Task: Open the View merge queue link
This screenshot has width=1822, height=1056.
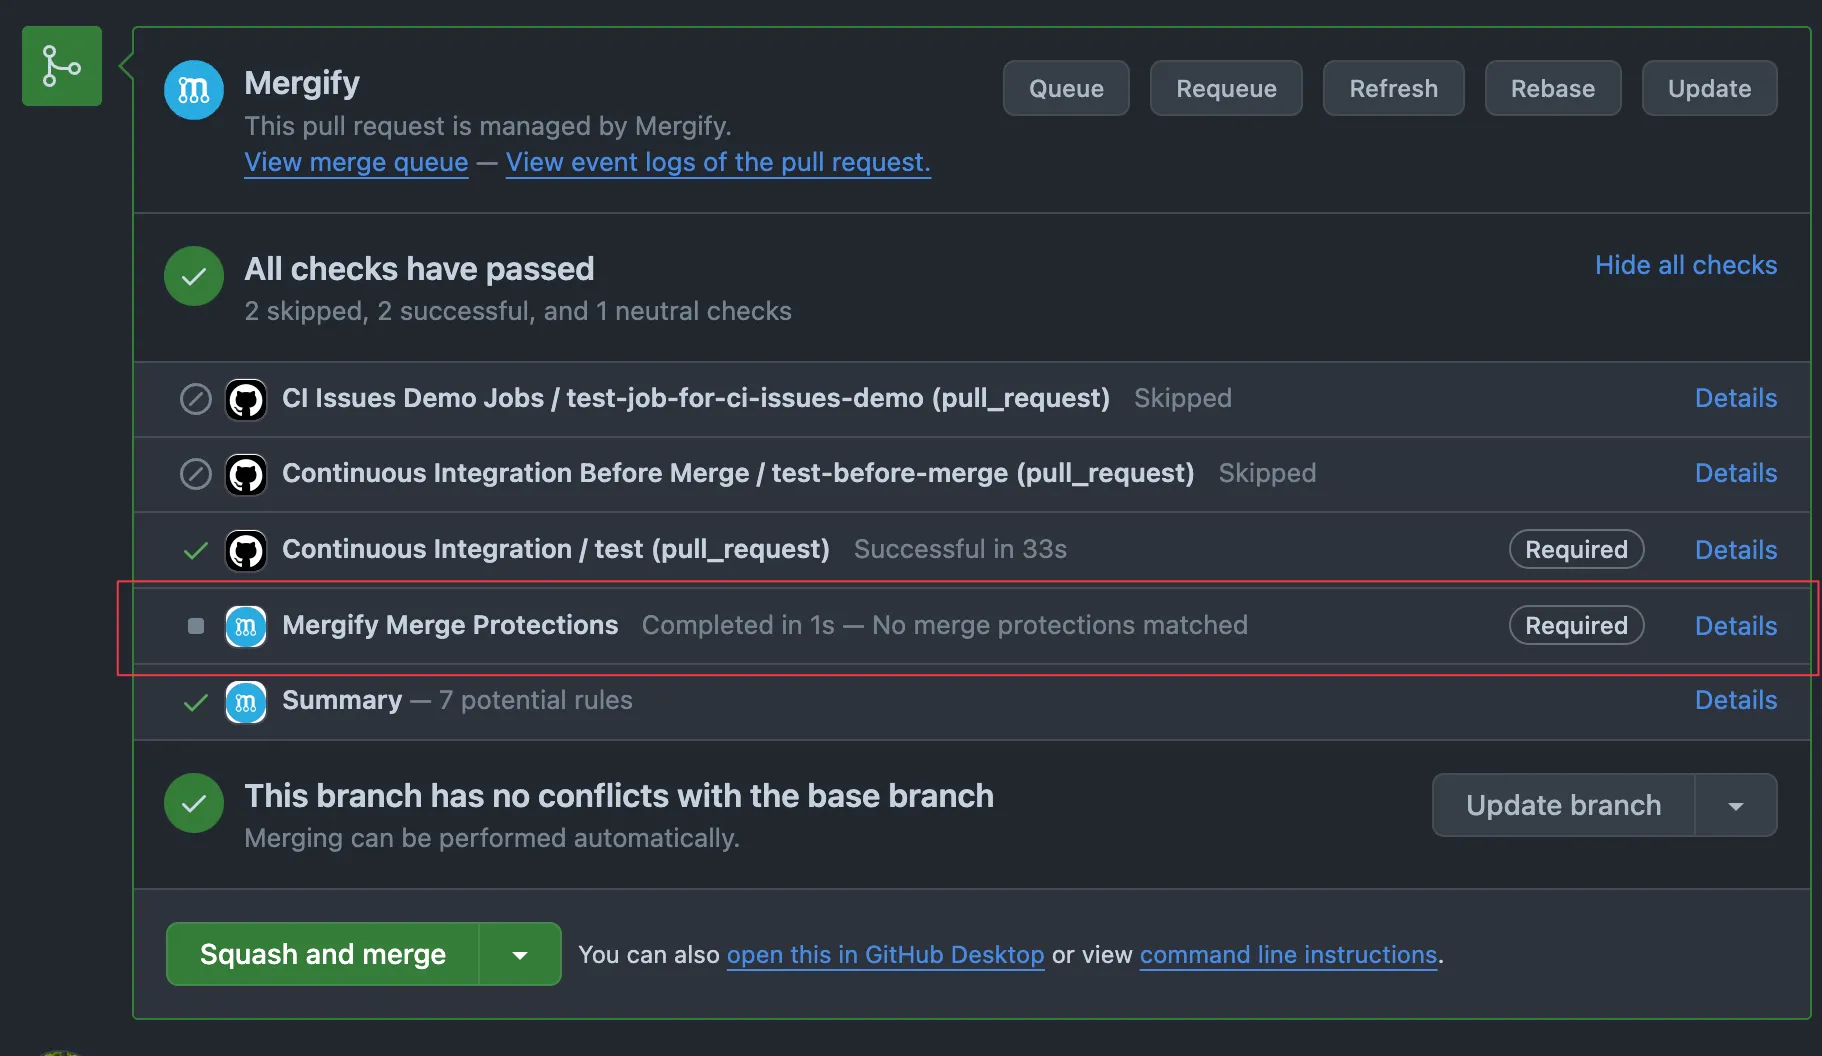Action: [355, 162]
